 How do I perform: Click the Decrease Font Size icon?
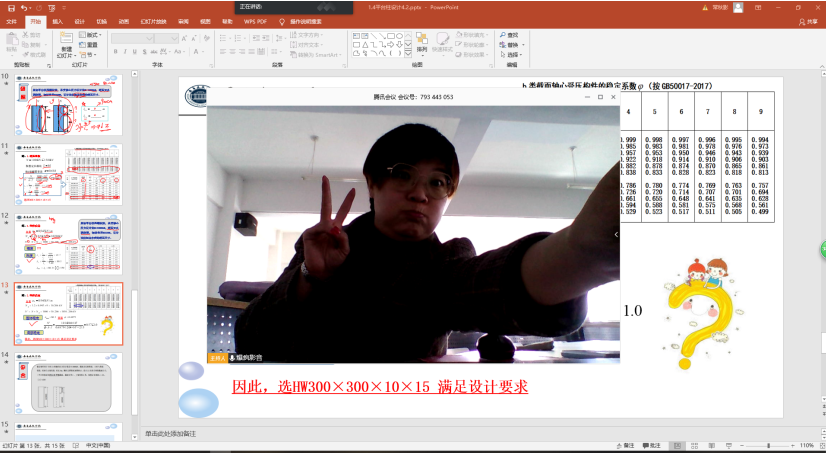[x=194, y=38]
